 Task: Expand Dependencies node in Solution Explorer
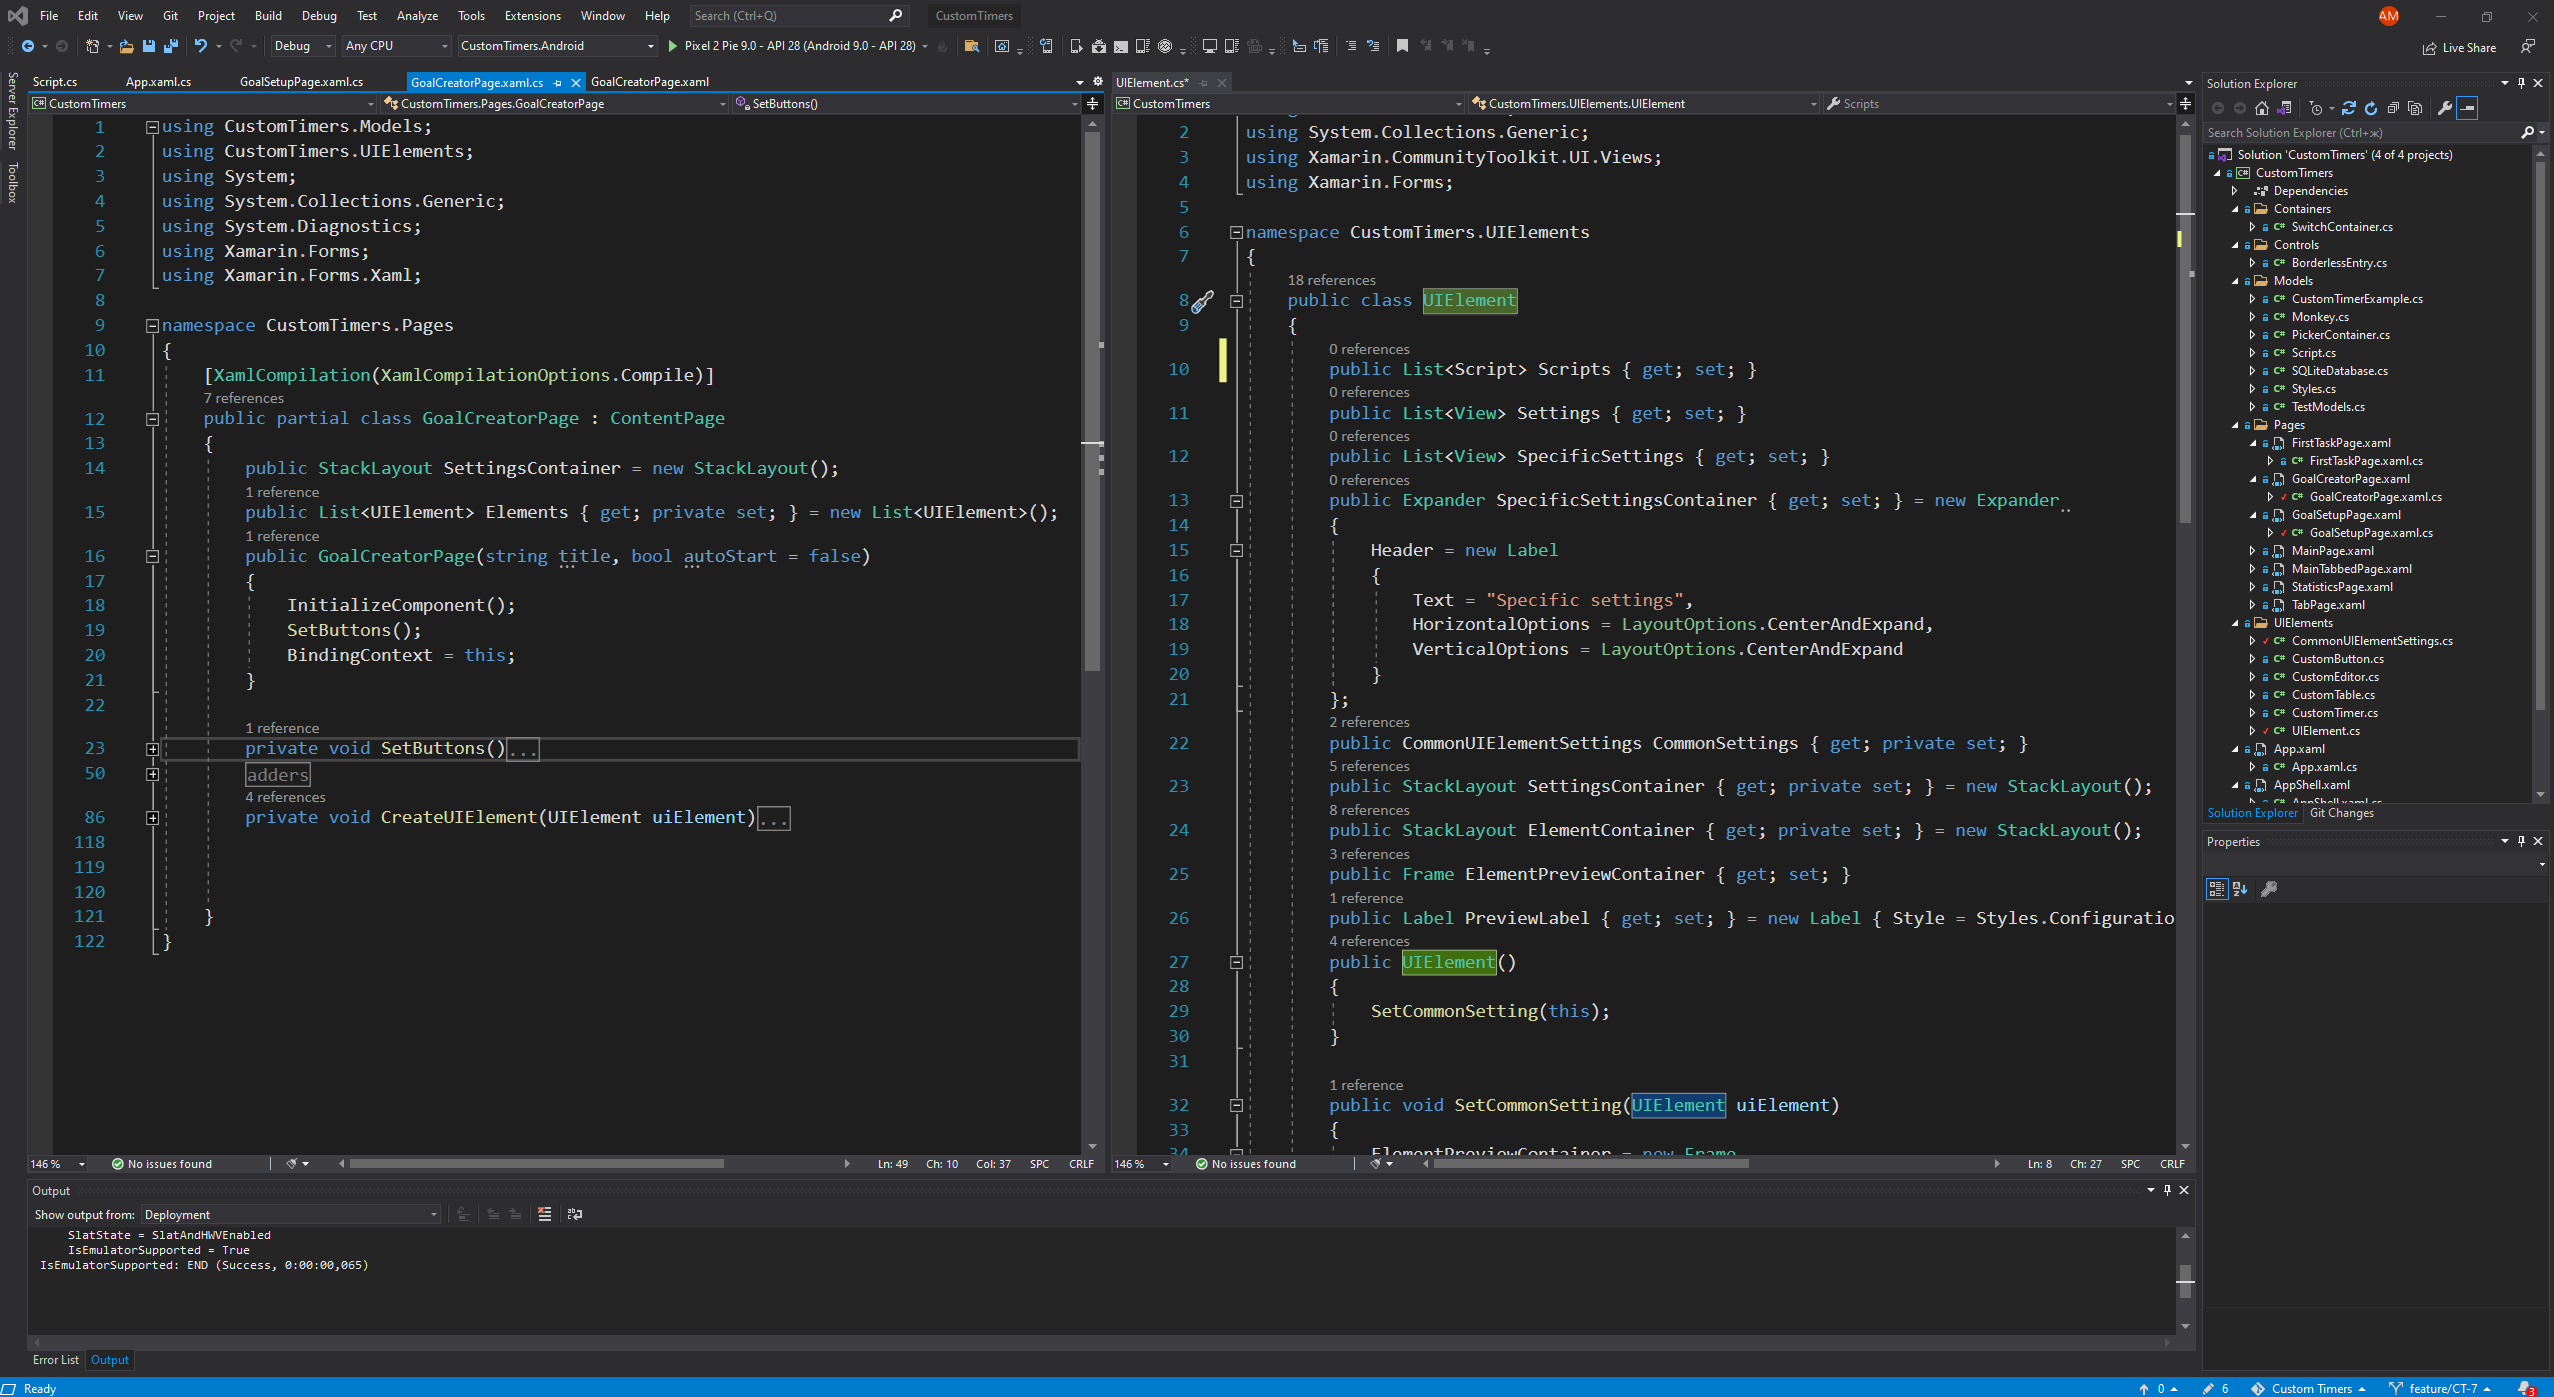coord(2236,191)
